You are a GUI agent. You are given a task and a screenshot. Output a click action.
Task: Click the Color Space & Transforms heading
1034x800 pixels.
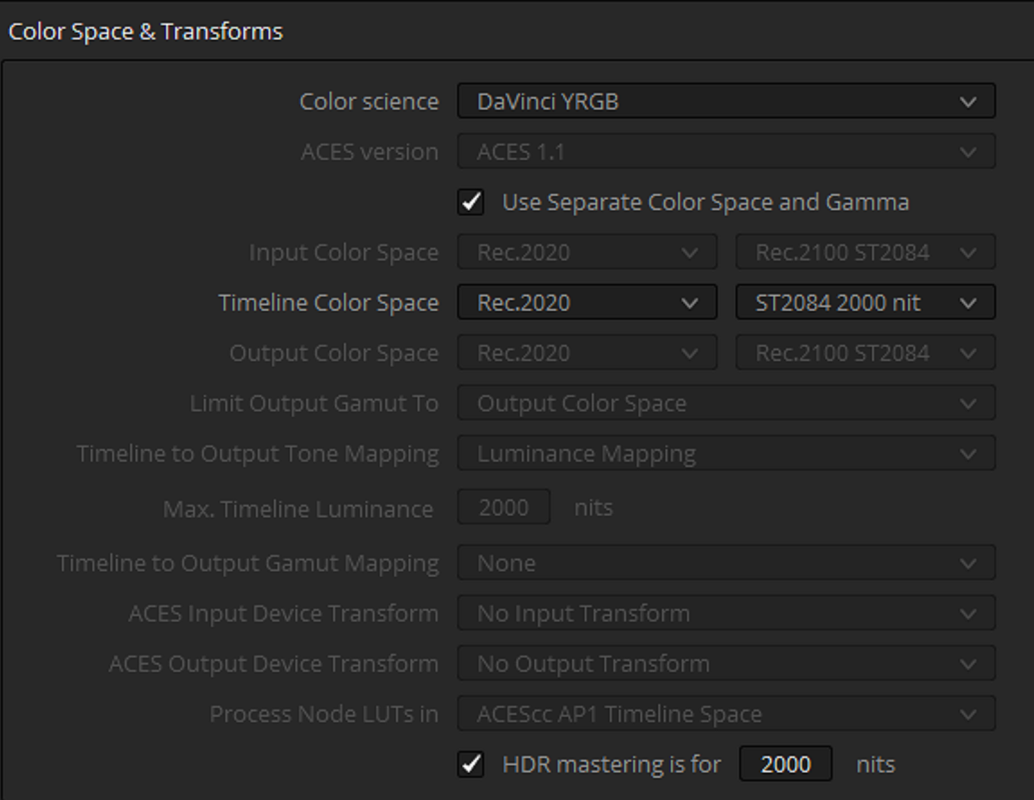[145, 32]
